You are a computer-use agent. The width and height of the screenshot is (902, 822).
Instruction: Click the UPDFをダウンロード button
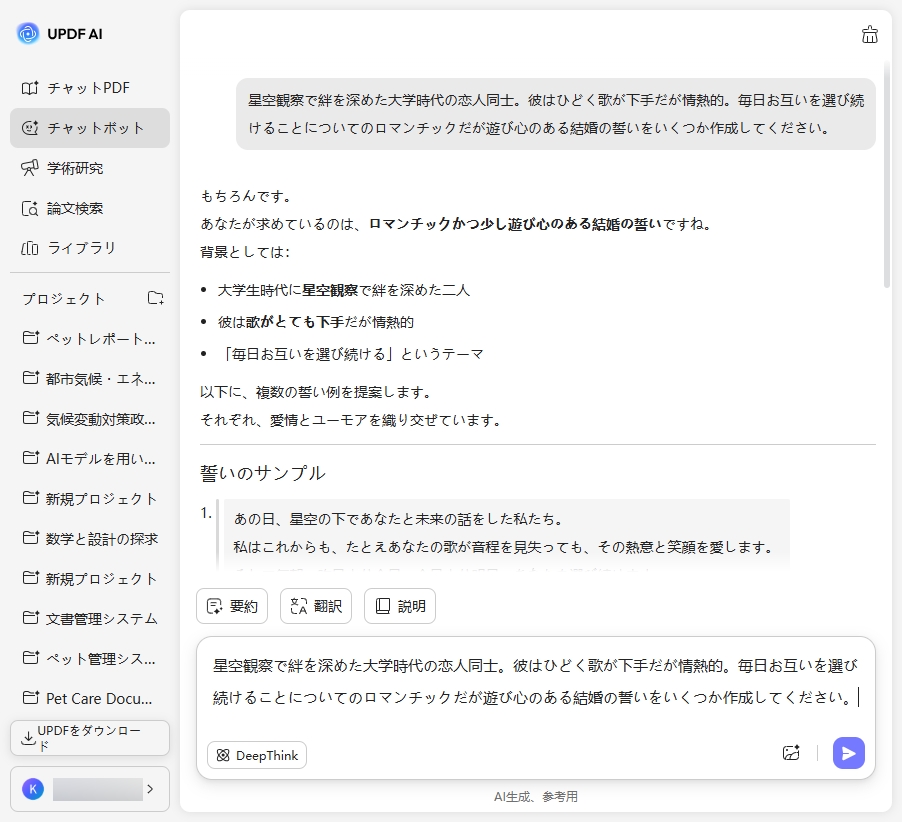[89, 738]
